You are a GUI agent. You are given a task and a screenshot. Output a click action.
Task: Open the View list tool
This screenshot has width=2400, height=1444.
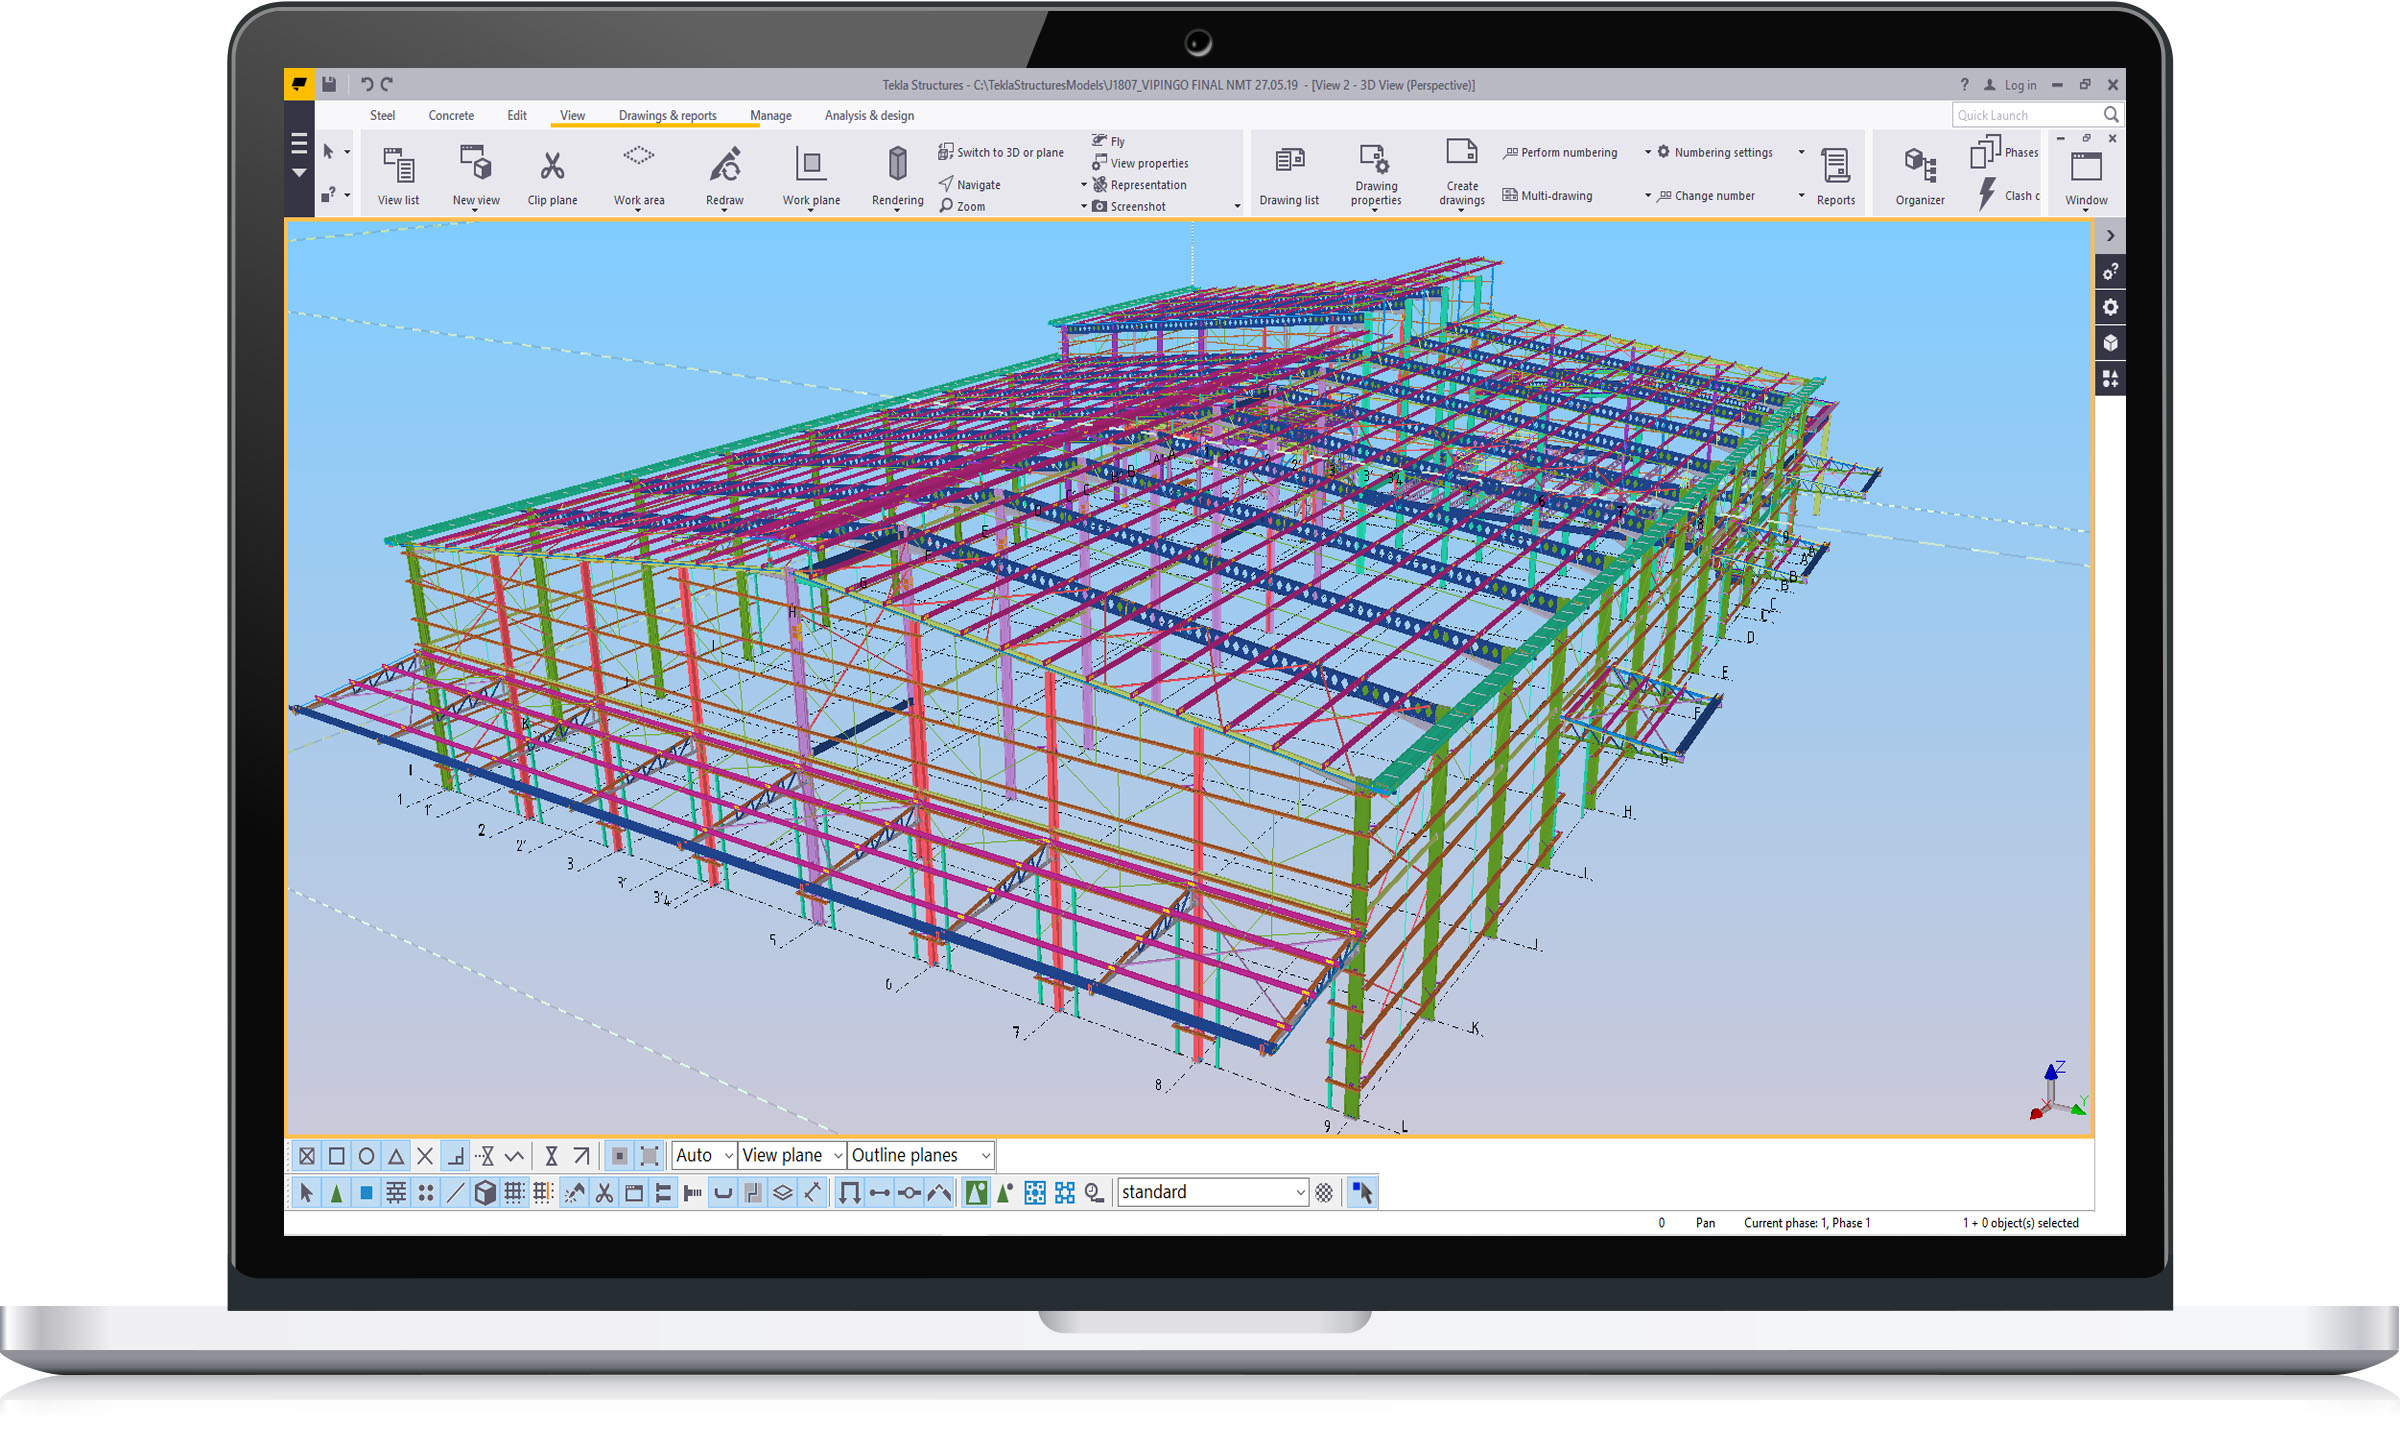pyautogui.click(x=398, y=166)
